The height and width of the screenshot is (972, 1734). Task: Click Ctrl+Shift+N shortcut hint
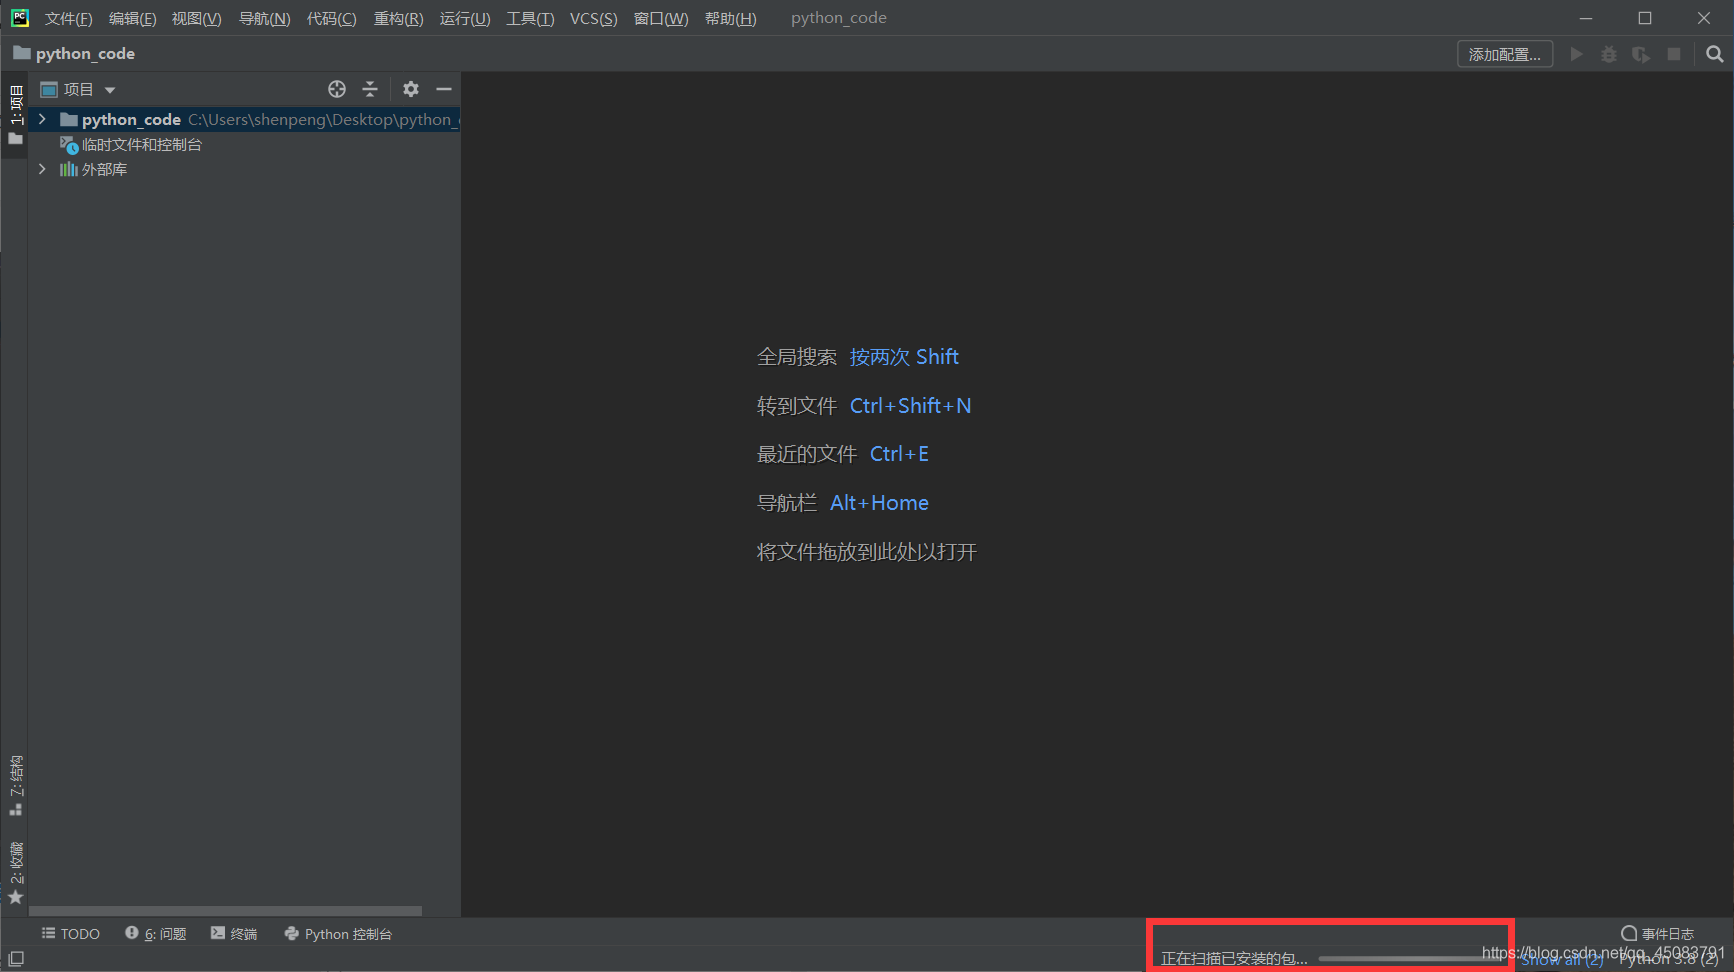click(910, 406)
